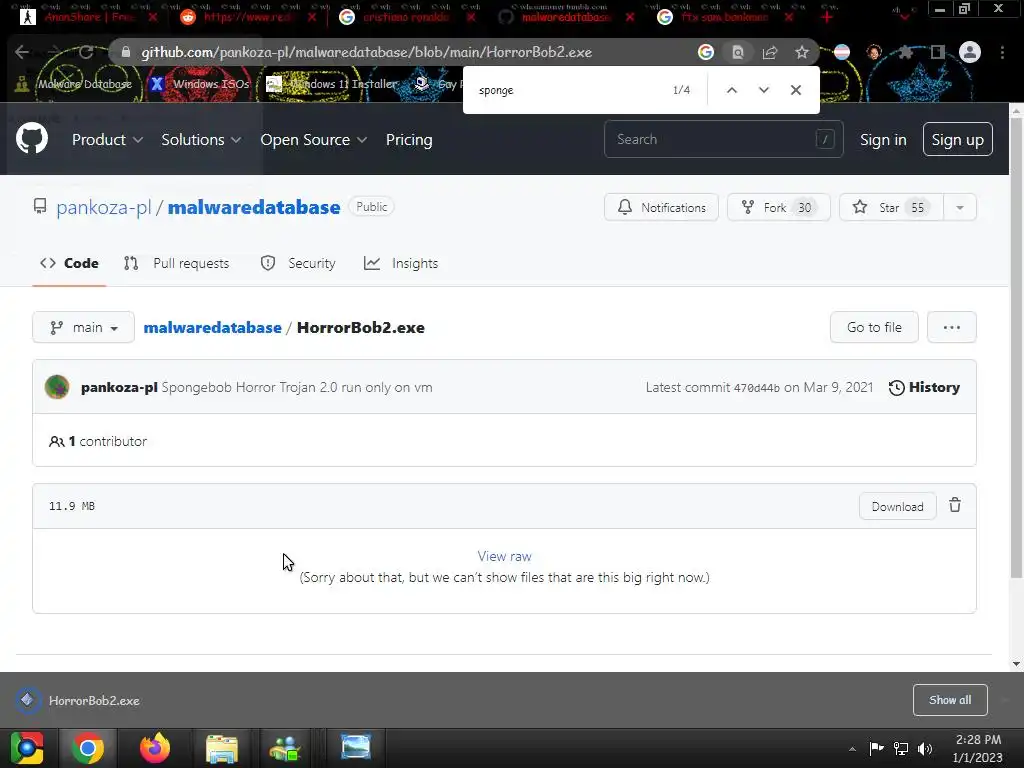Open the GitHub Octocat home logo
Screen dimensions: 1024x768
pyautogui.click(x=32, y=139)
